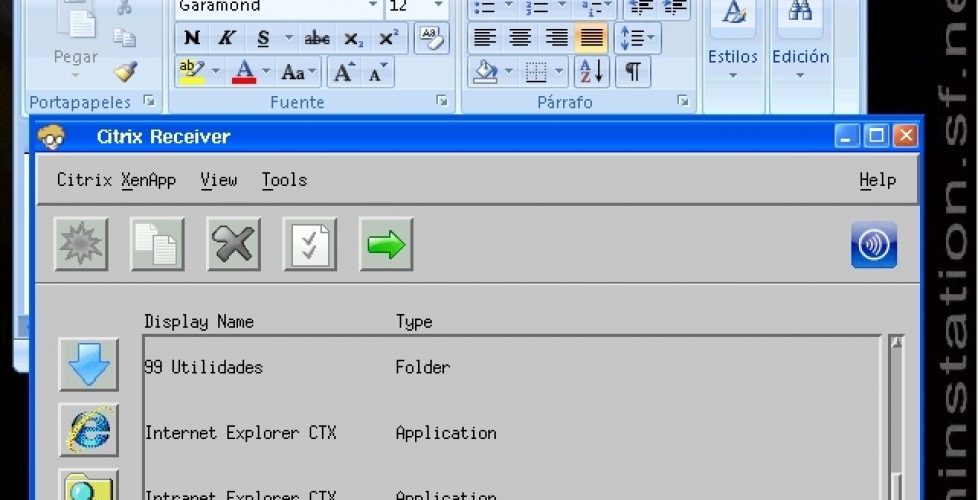Apply strikethrough (abc) in Word ribbon

[317, 39]
